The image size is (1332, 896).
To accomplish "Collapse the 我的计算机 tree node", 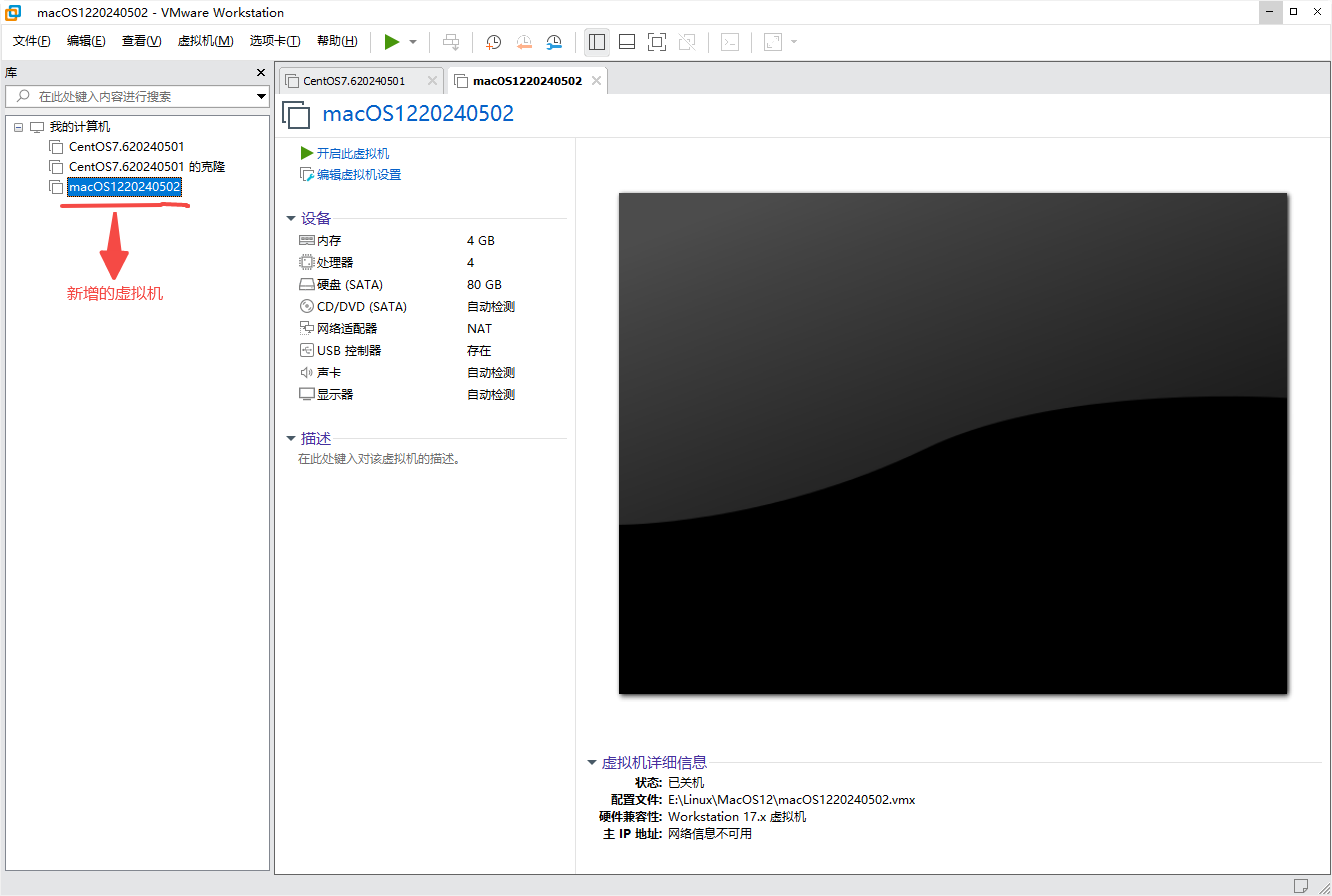I will [17, 126].
